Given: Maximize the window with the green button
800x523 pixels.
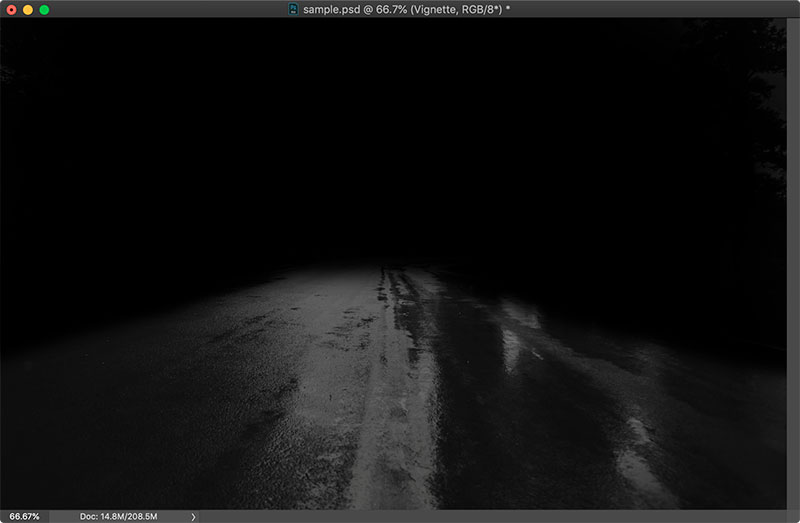Looking at the screenshot, I should (44, 10).
